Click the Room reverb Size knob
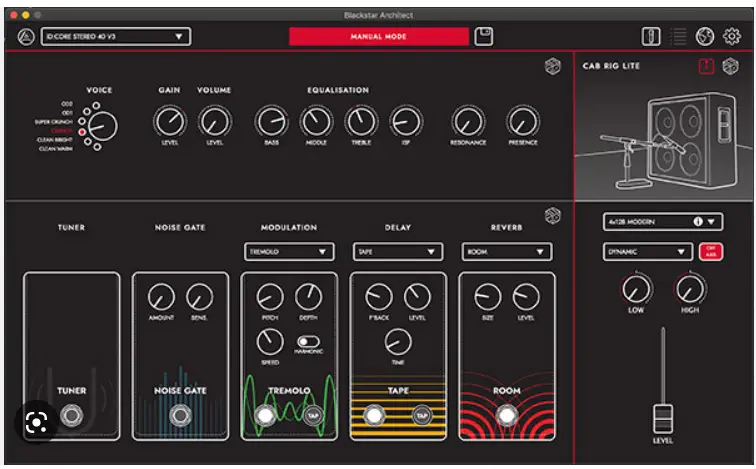 pos(488,297)
